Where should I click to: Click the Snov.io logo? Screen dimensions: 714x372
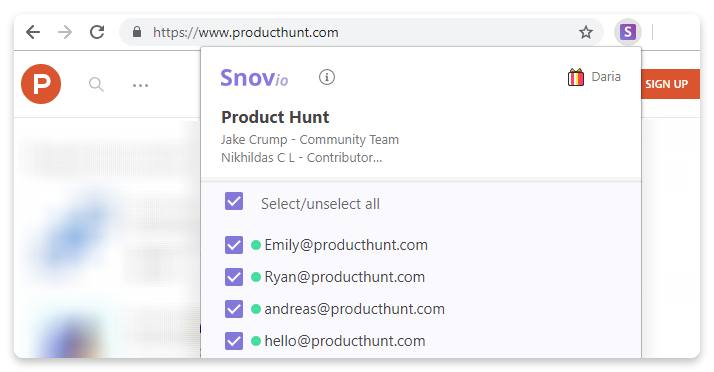coord(254,78)
